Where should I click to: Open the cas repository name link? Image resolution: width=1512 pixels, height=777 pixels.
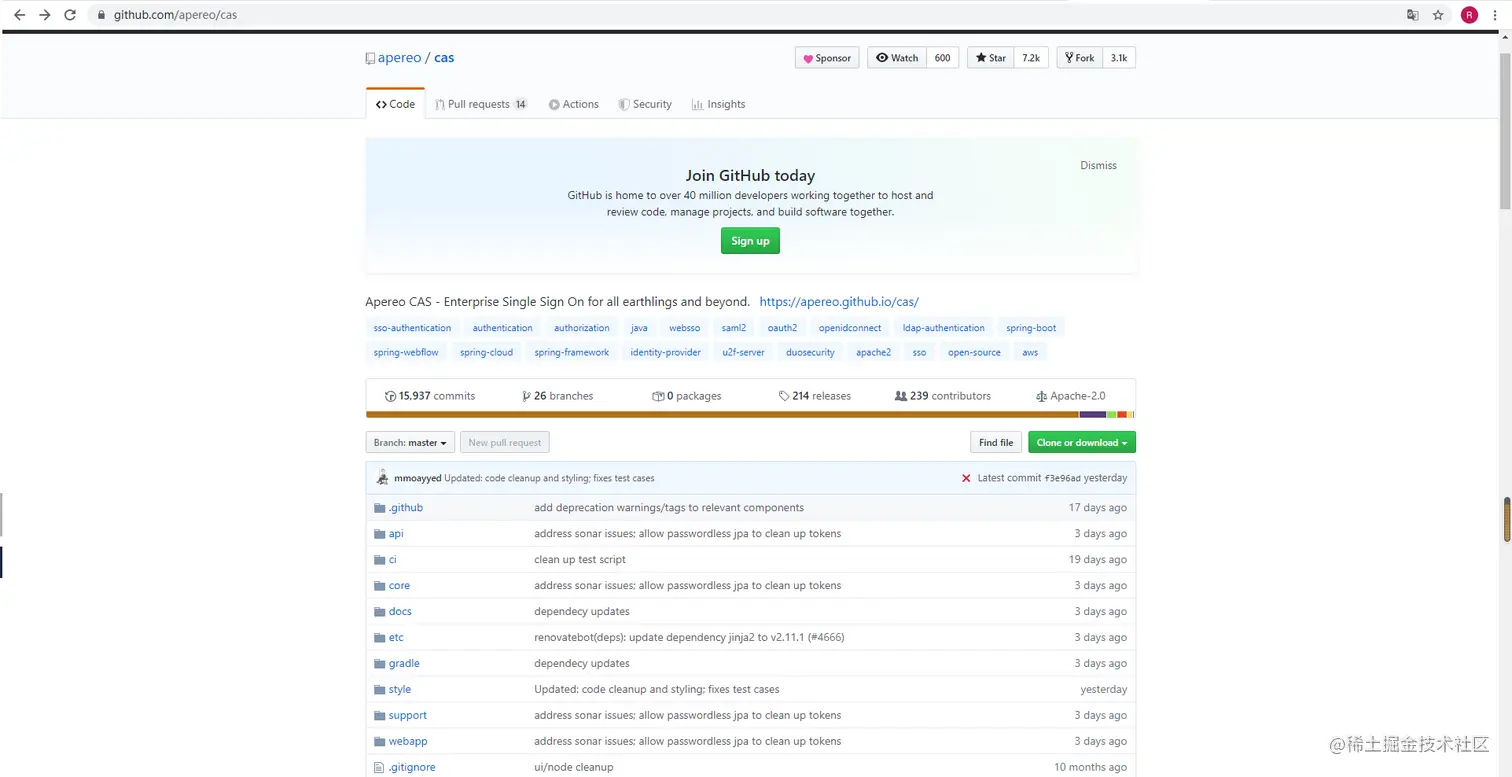coord(444,58)
